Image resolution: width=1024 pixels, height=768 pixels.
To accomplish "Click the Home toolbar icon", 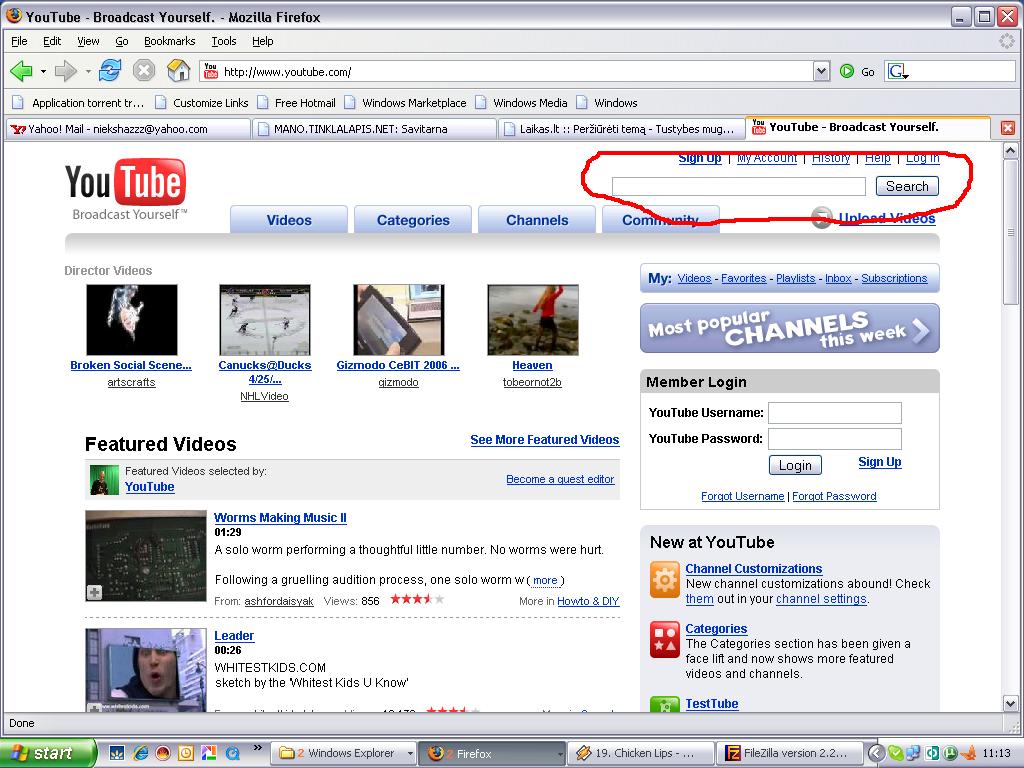I will click(178, 71).
